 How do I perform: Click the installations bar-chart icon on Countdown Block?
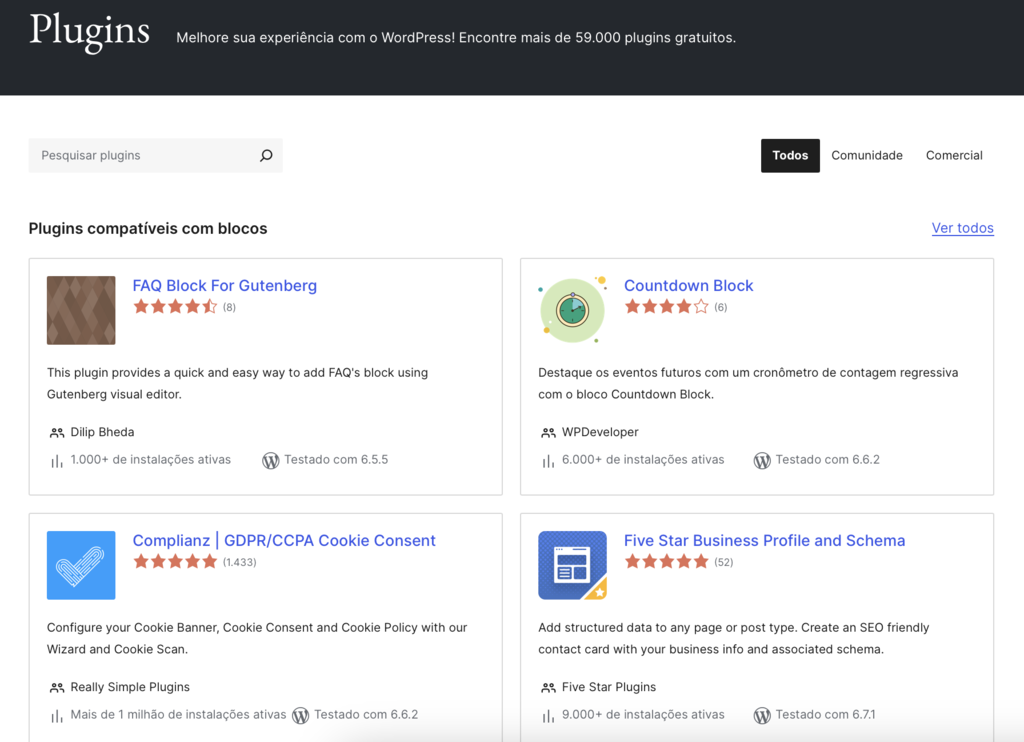point(547,459)
